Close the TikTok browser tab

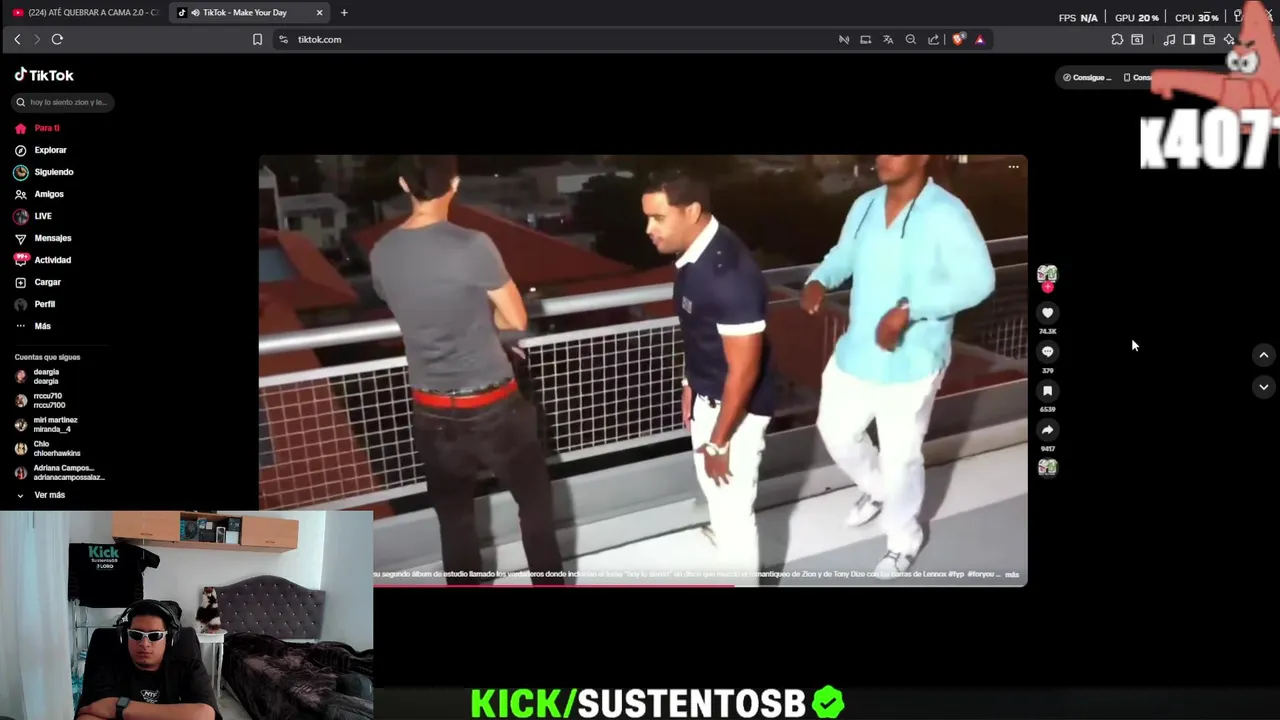pyautogui.click(x=319, y=12)
